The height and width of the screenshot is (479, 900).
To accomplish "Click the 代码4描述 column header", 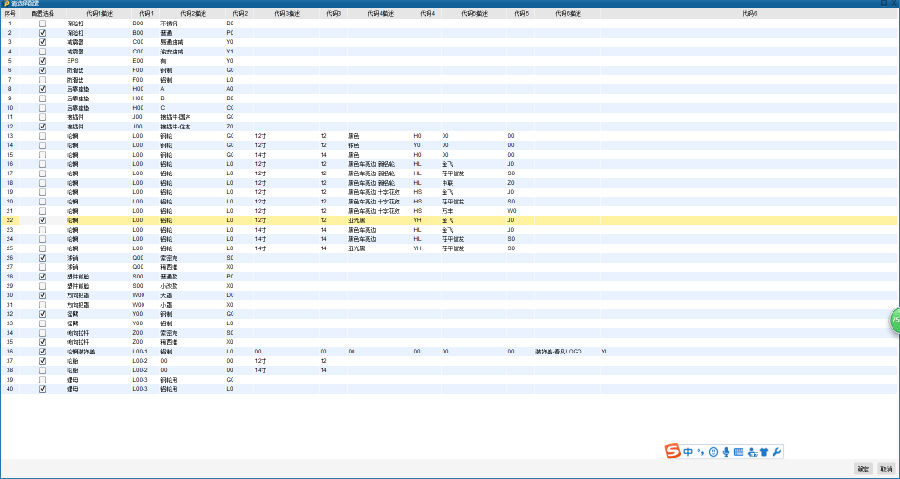I will click(x=380, y=13).
